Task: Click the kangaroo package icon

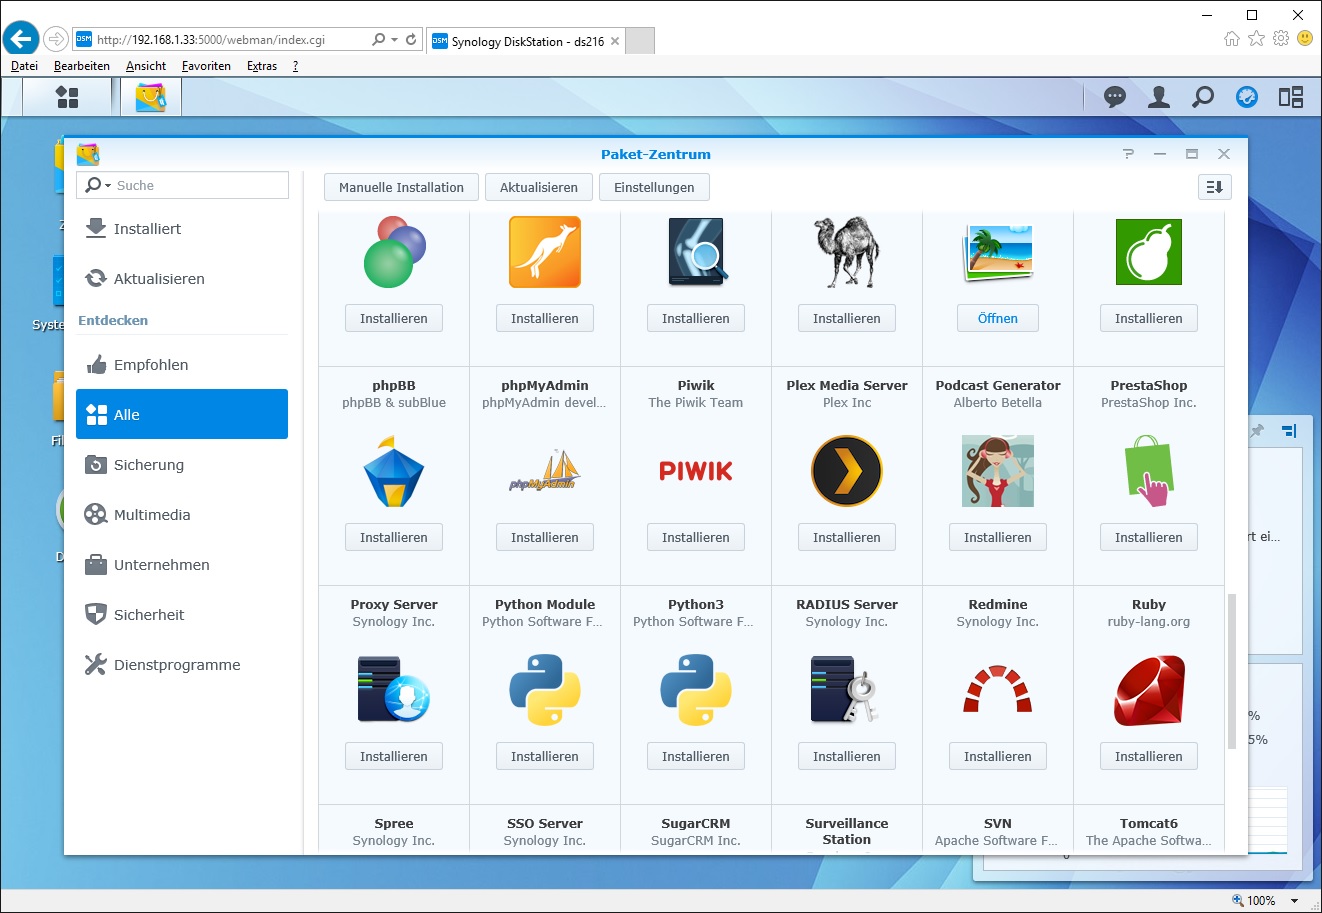Action: (x=545, y=252)
